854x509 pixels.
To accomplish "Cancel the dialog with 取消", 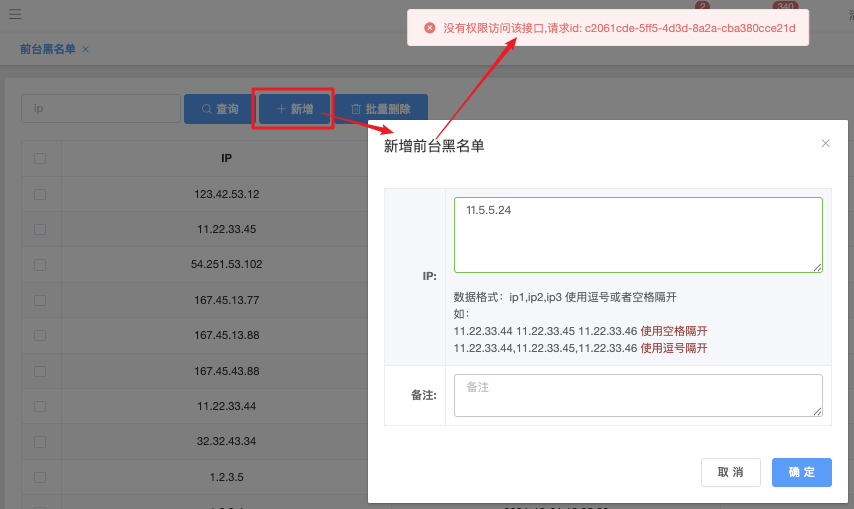I will click(x=730, y=472).
